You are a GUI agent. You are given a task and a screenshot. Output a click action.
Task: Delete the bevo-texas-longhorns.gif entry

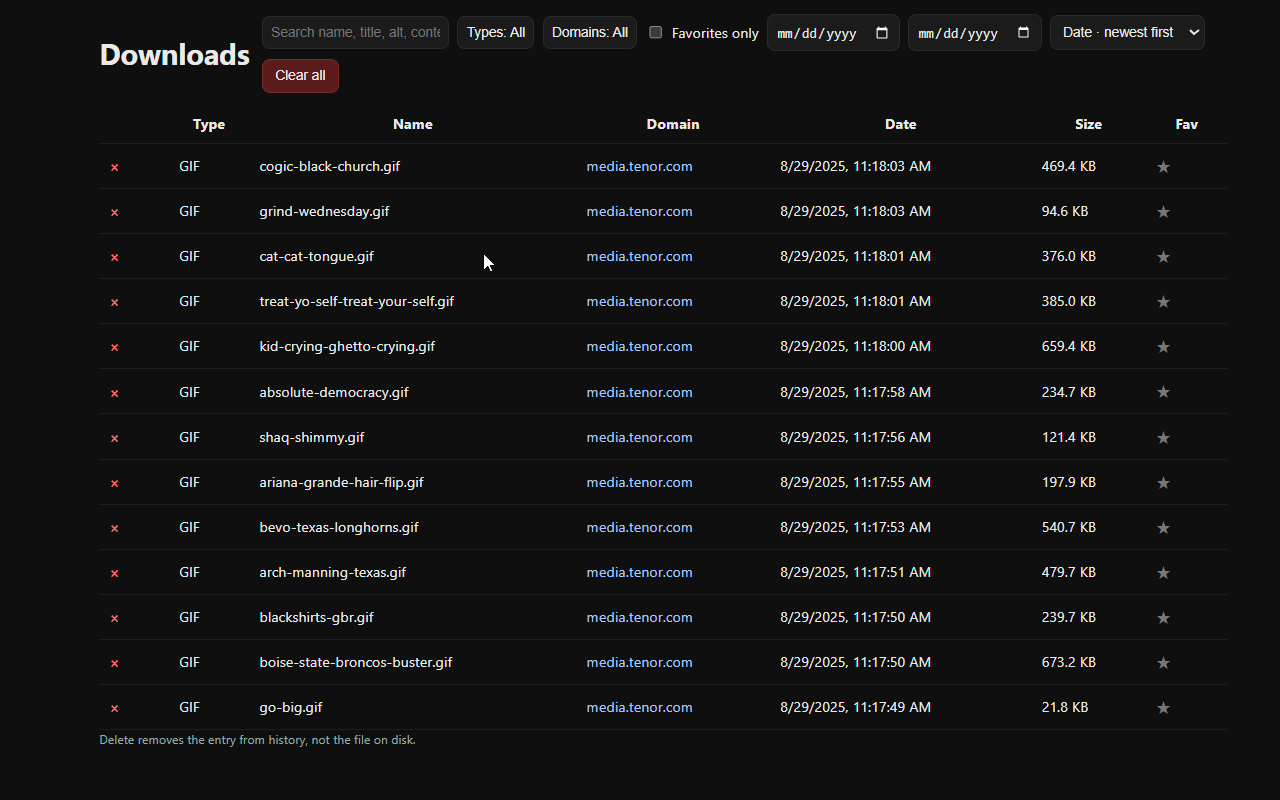[114, 528]
